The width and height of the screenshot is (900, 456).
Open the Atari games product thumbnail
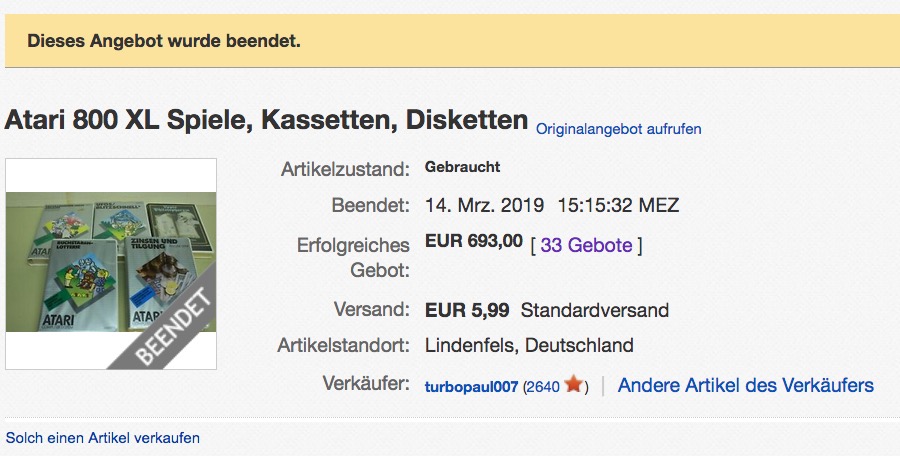[111, 264]
